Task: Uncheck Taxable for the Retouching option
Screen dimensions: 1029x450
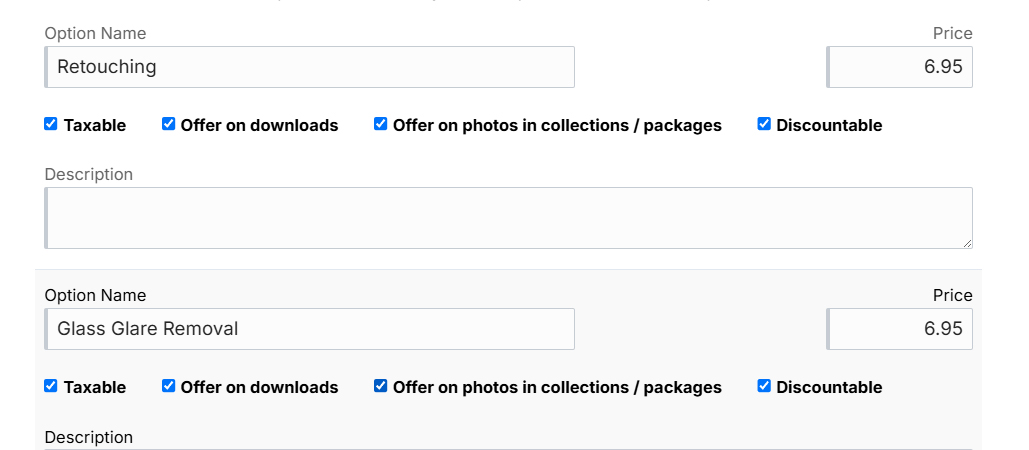Action: 51,124
